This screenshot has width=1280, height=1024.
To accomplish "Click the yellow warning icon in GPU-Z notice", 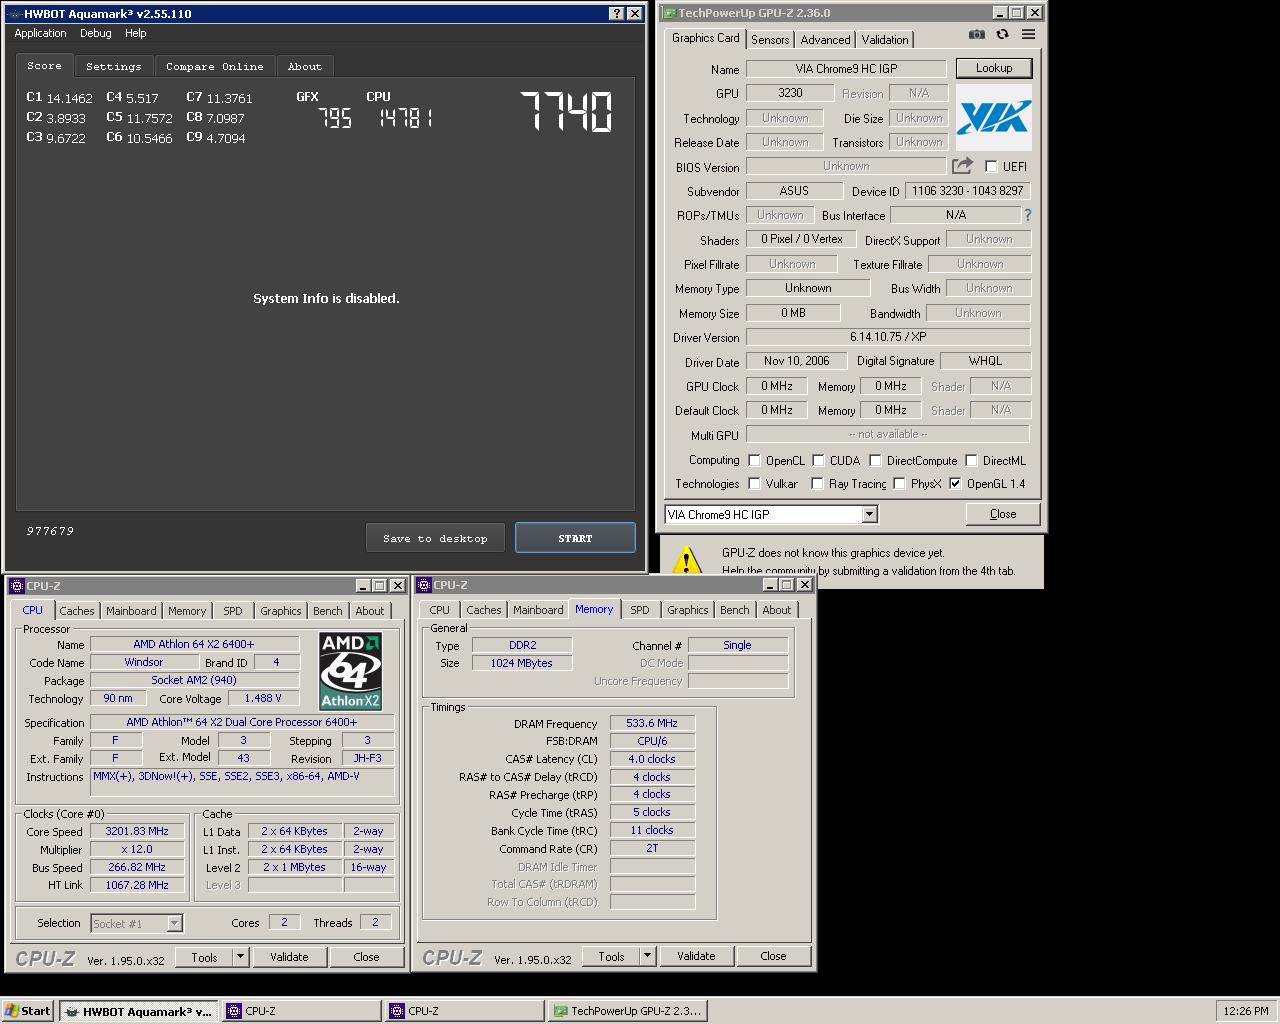I will point(686,560).
